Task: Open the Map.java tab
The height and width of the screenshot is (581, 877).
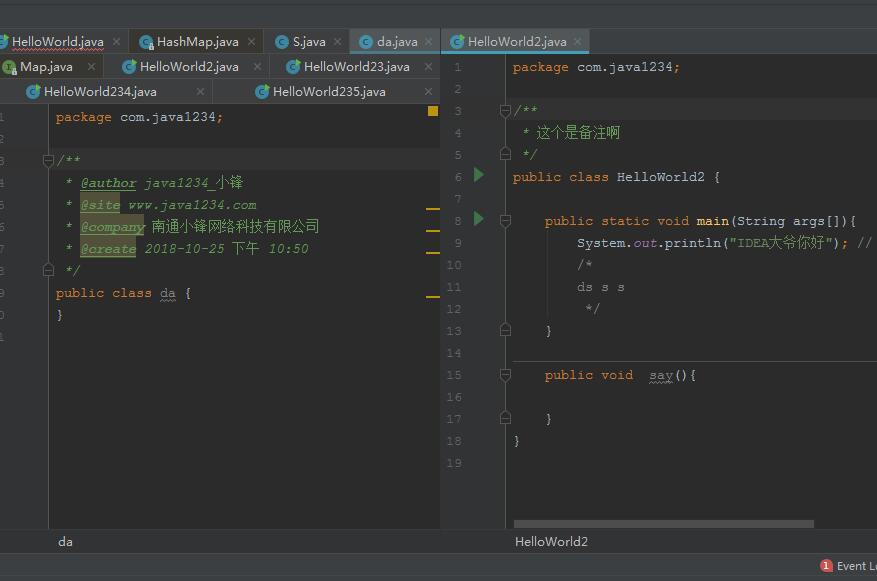Action: pos(46,67)
